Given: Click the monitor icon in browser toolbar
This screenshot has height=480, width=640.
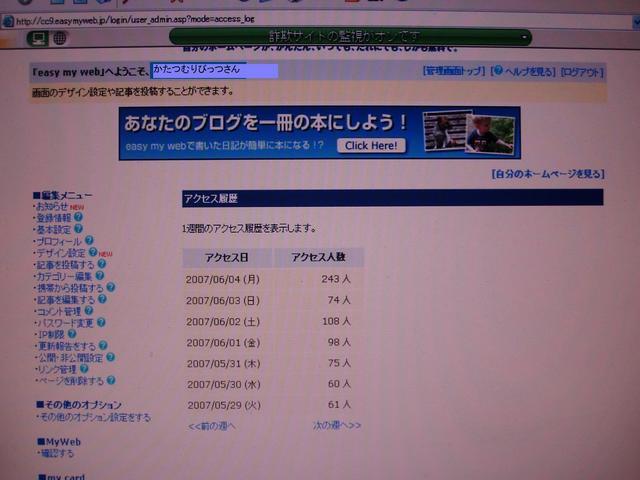Looking at the screenshot, I should click(x=38, y=38).
